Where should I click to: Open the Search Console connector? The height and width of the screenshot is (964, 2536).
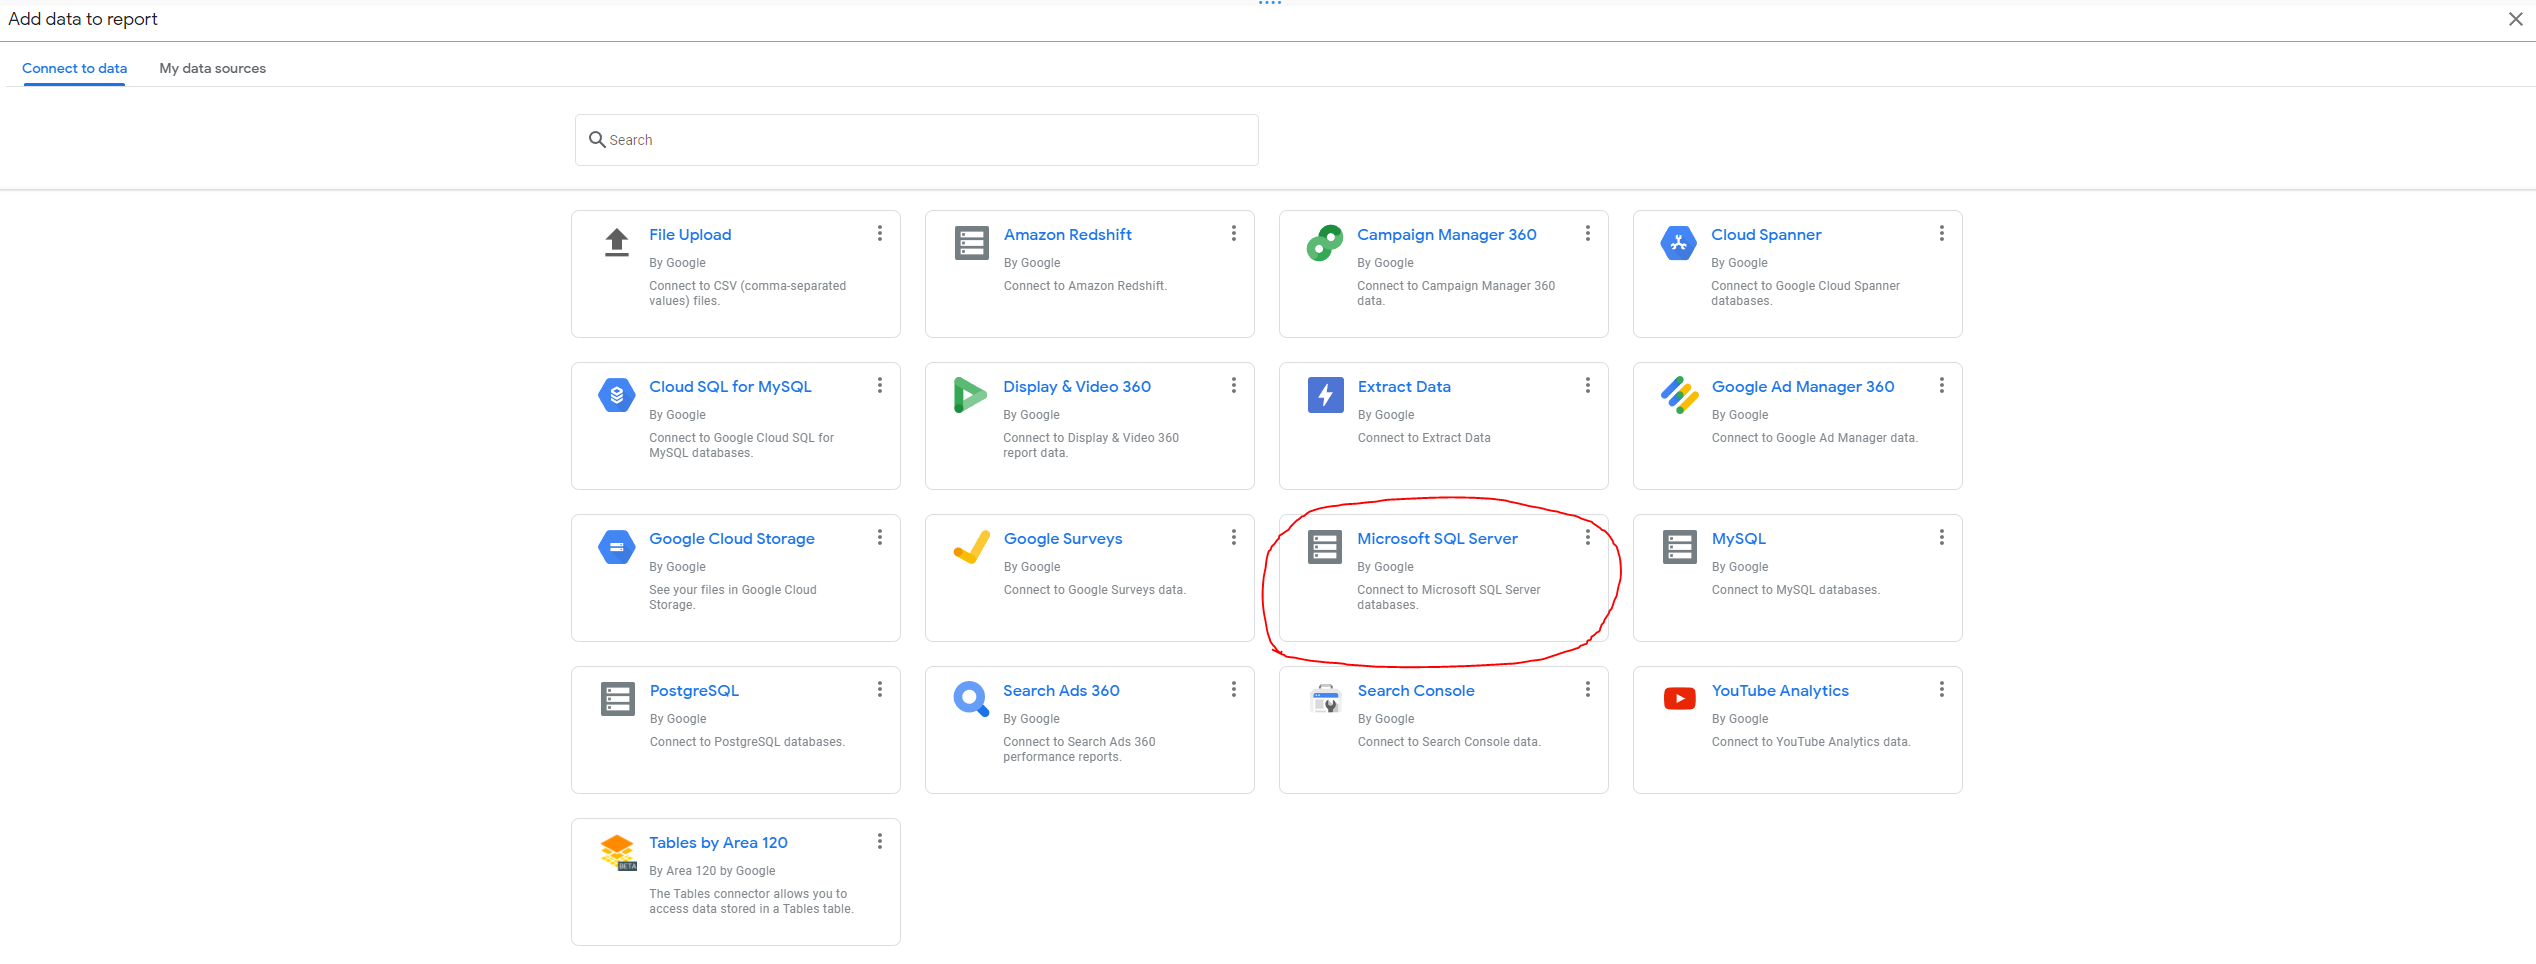[1415, 690]
